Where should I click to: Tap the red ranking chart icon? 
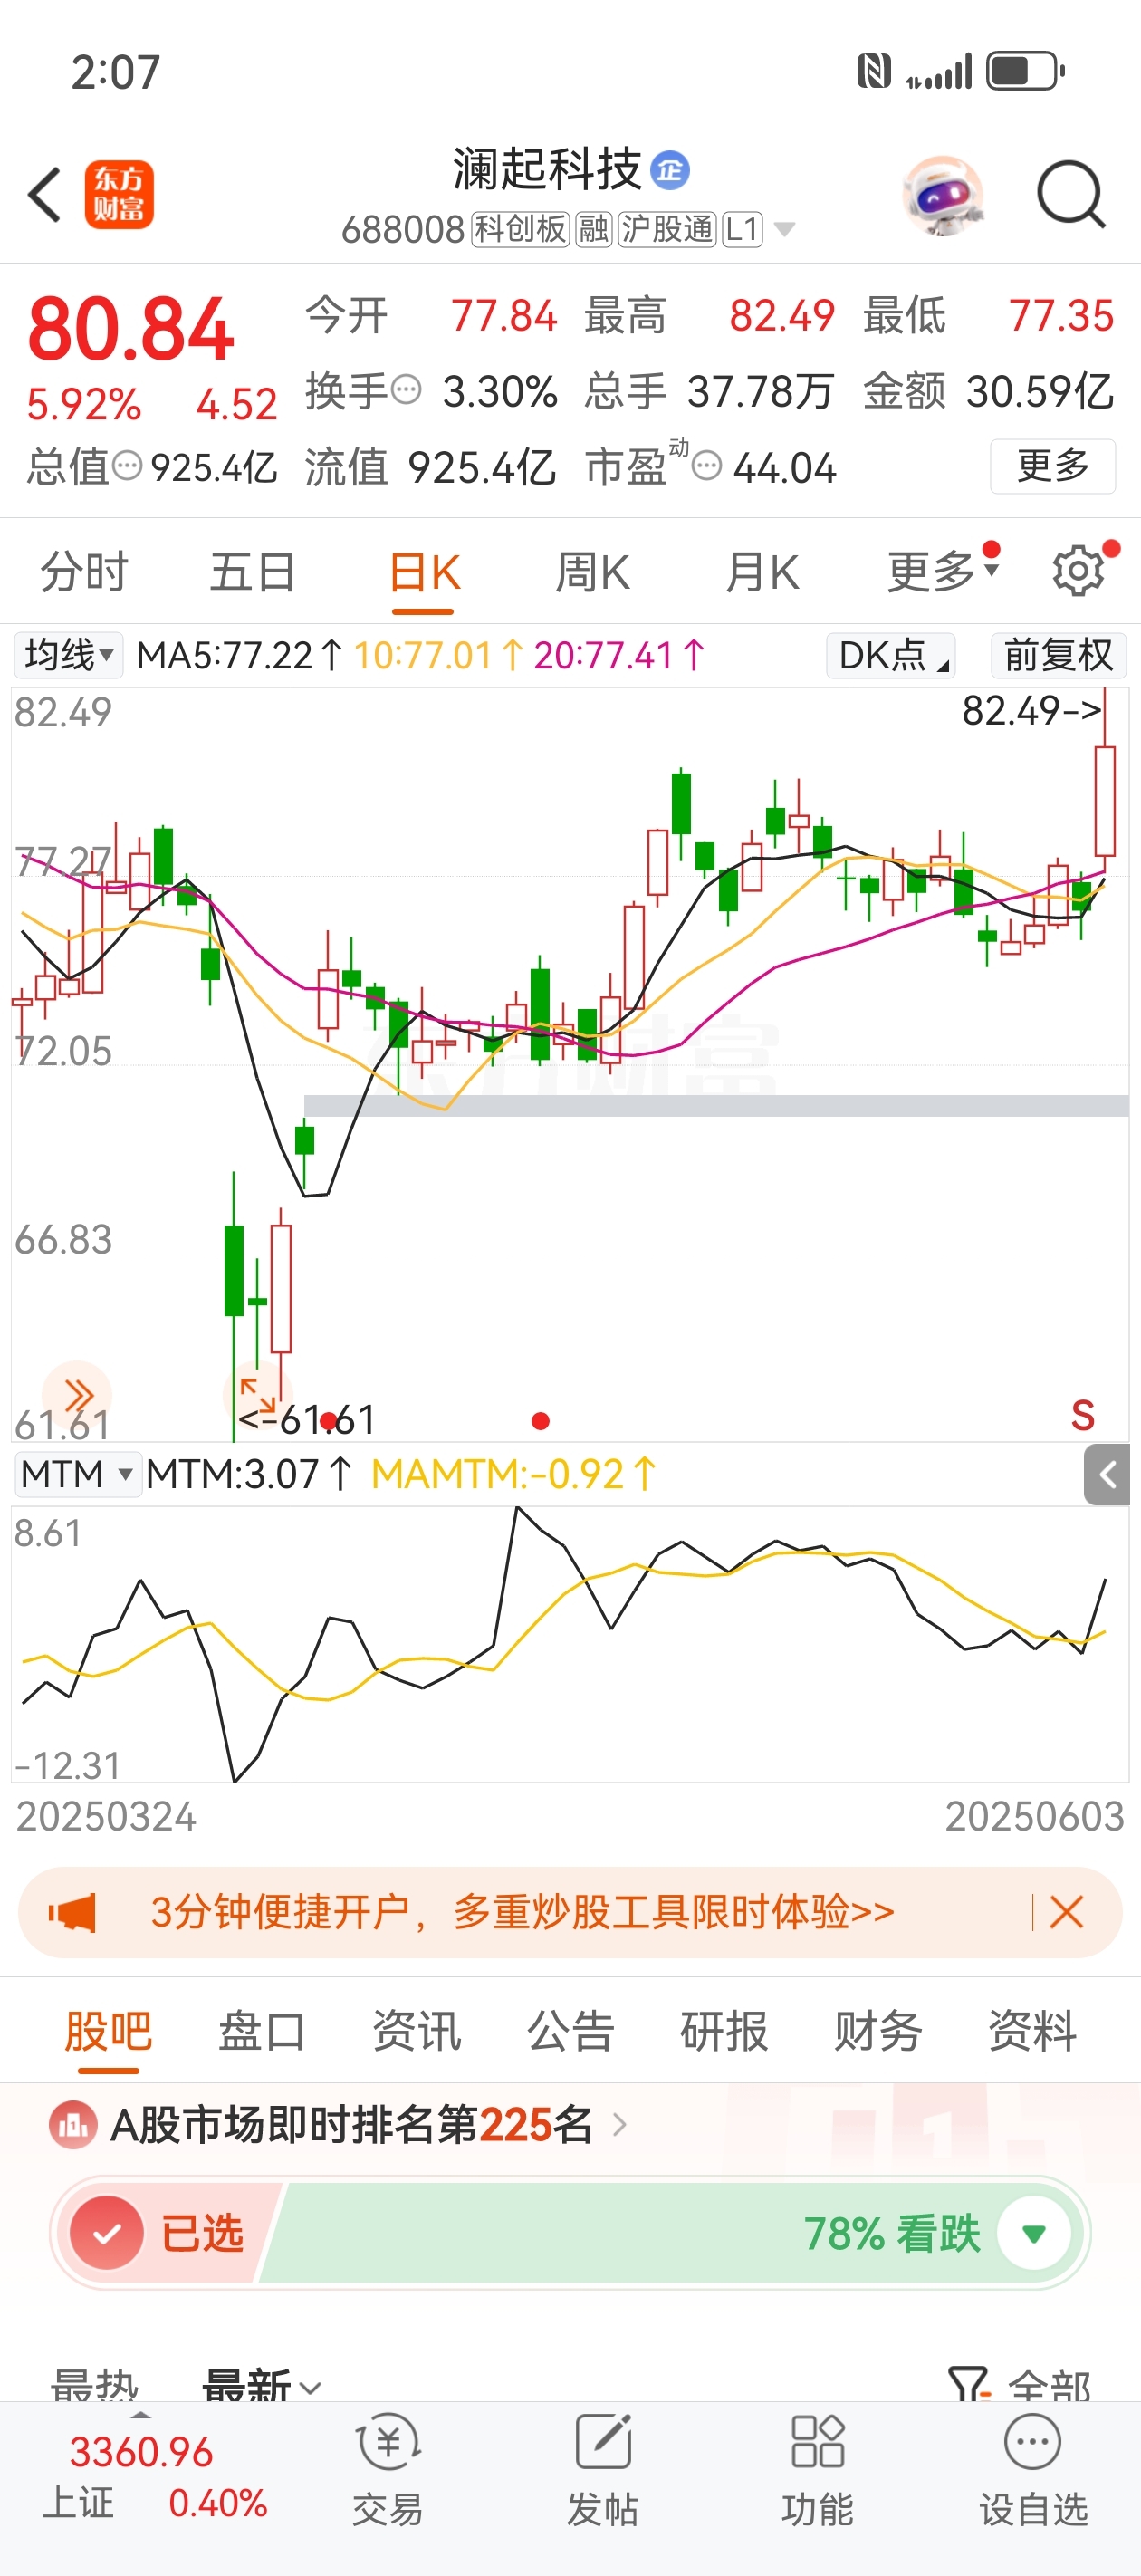[x=72, y=2125]
